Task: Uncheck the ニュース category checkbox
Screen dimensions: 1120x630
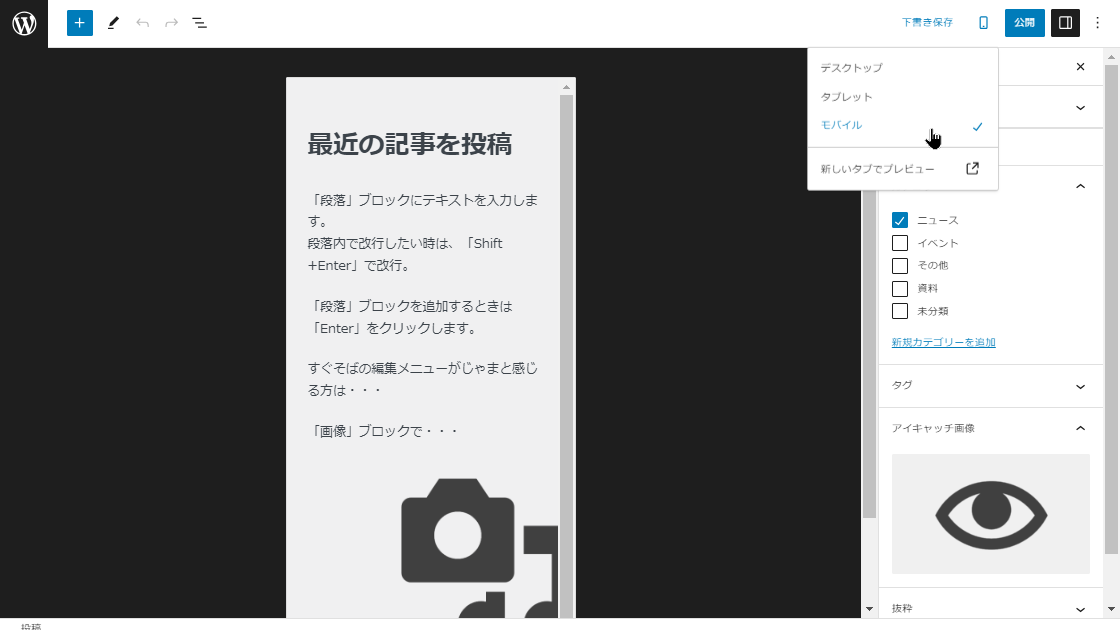Action: pos(900,220)
